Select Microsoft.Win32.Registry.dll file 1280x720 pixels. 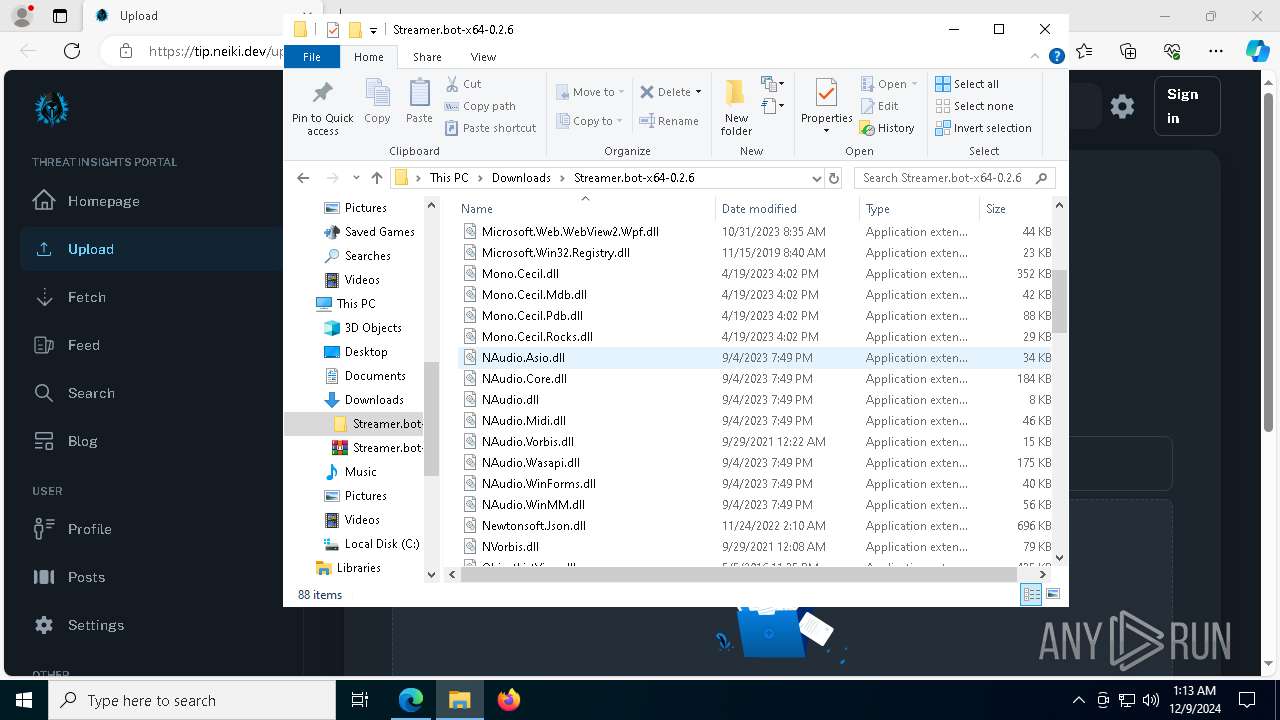point(755,253)
